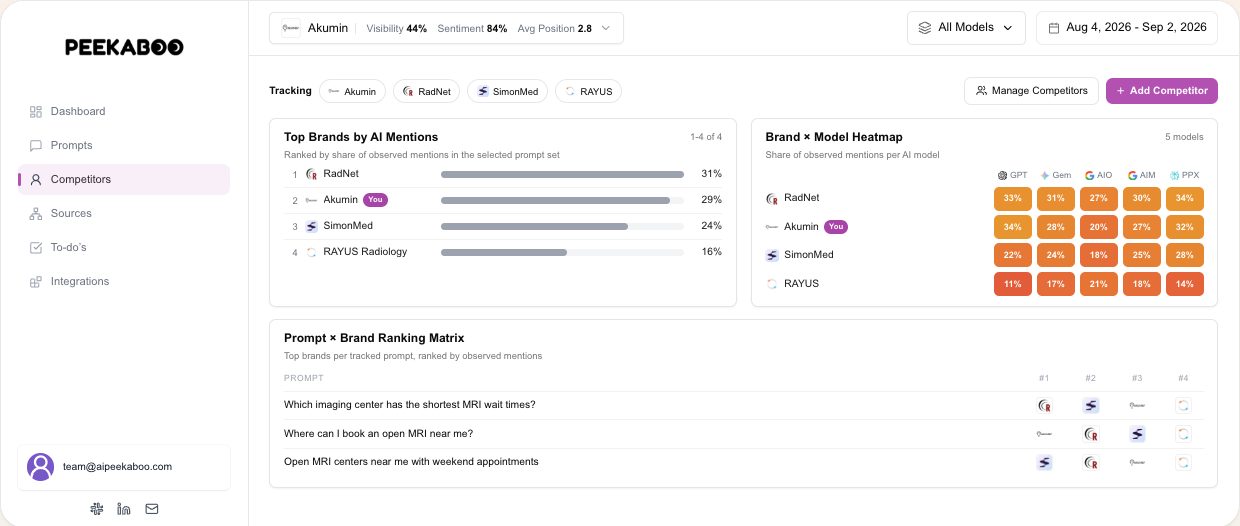1240x526 pixels.
Task: Click prompt 'Where can I book an open MRI near me?'
Action: pos(379,434)
